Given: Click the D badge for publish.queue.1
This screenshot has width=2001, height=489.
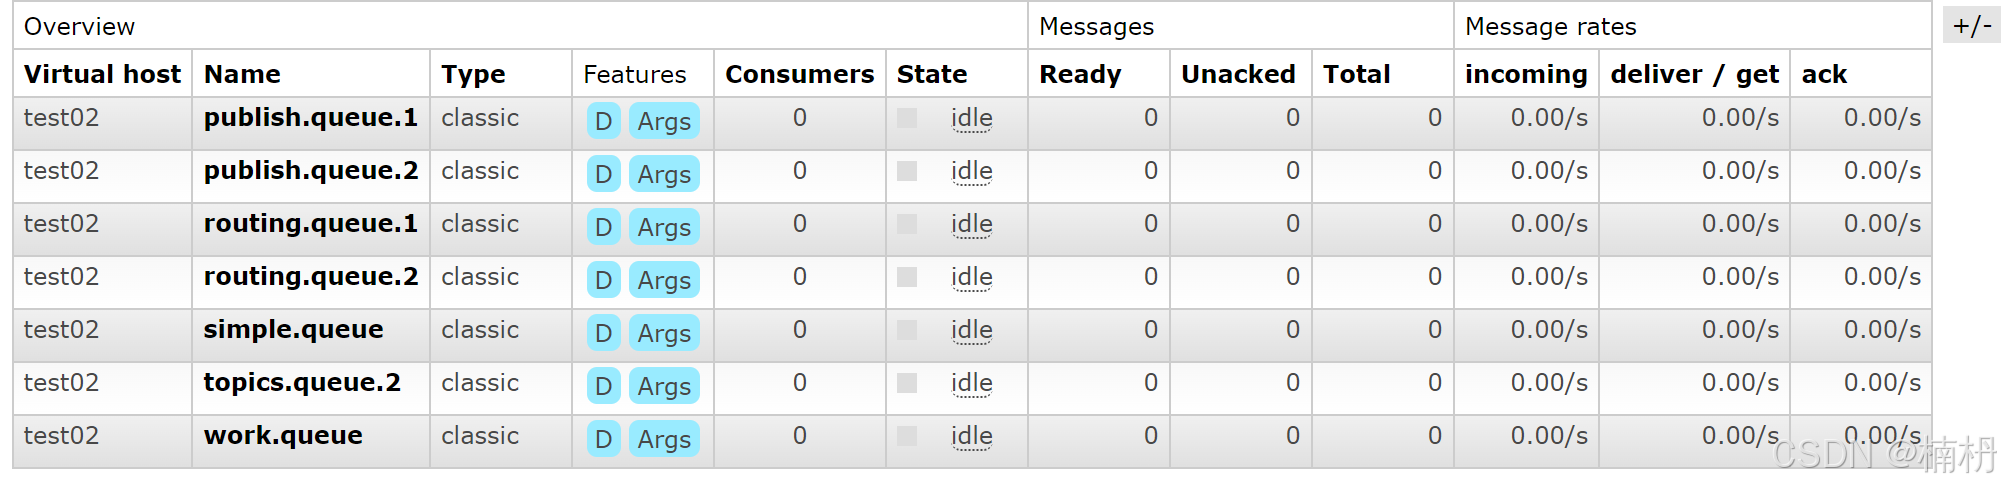Looking at the screenshot, I should coord(603,122).
